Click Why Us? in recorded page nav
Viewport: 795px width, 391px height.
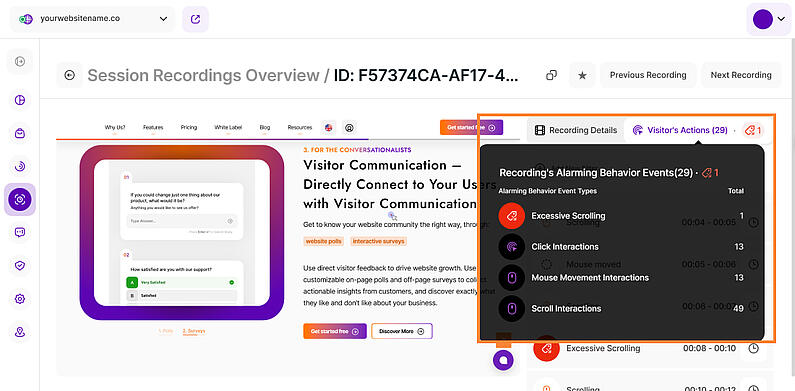tap(115, 127)
